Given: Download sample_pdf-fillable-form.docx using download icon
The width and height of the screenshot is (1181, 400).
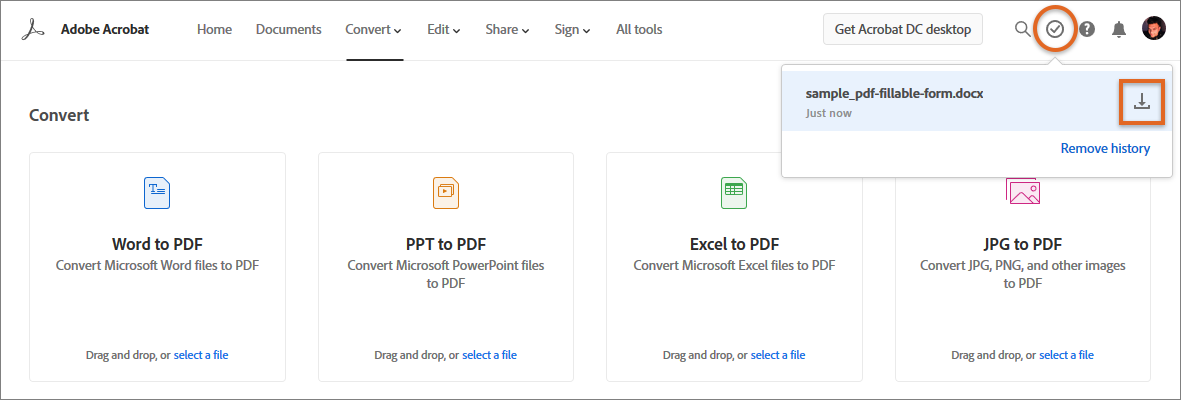Looking at the screenshot, I should tap(1141, 101).
